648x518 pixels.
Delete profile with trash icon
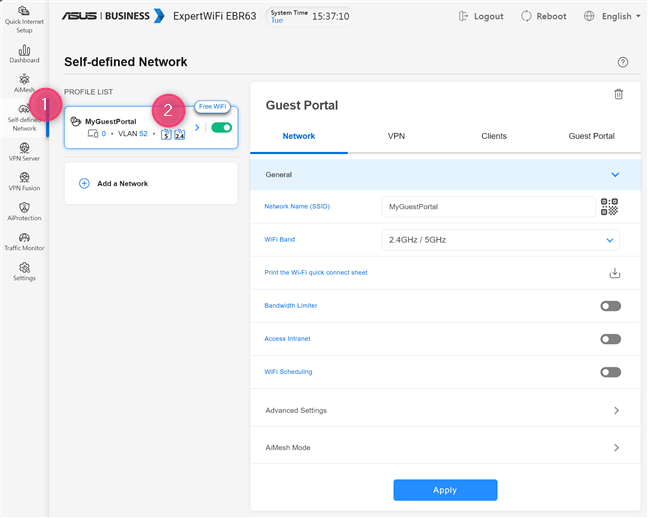pos(618,94)
